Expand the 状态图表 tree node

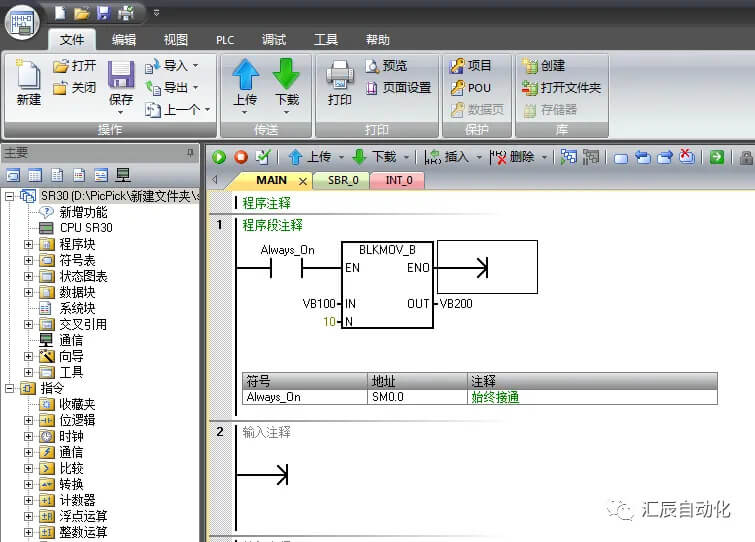tap(28, 276)
